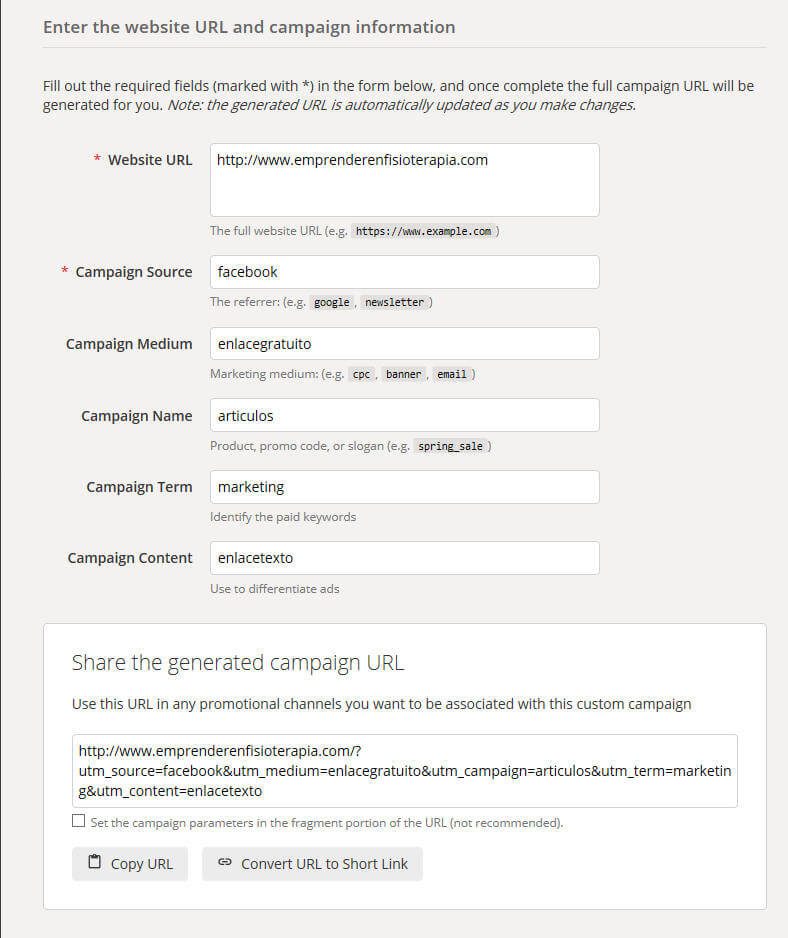The height and width of the screenshot is (938, 788).
Task: Click the clipboard icon on Copy URL
Action: (95, 863)
